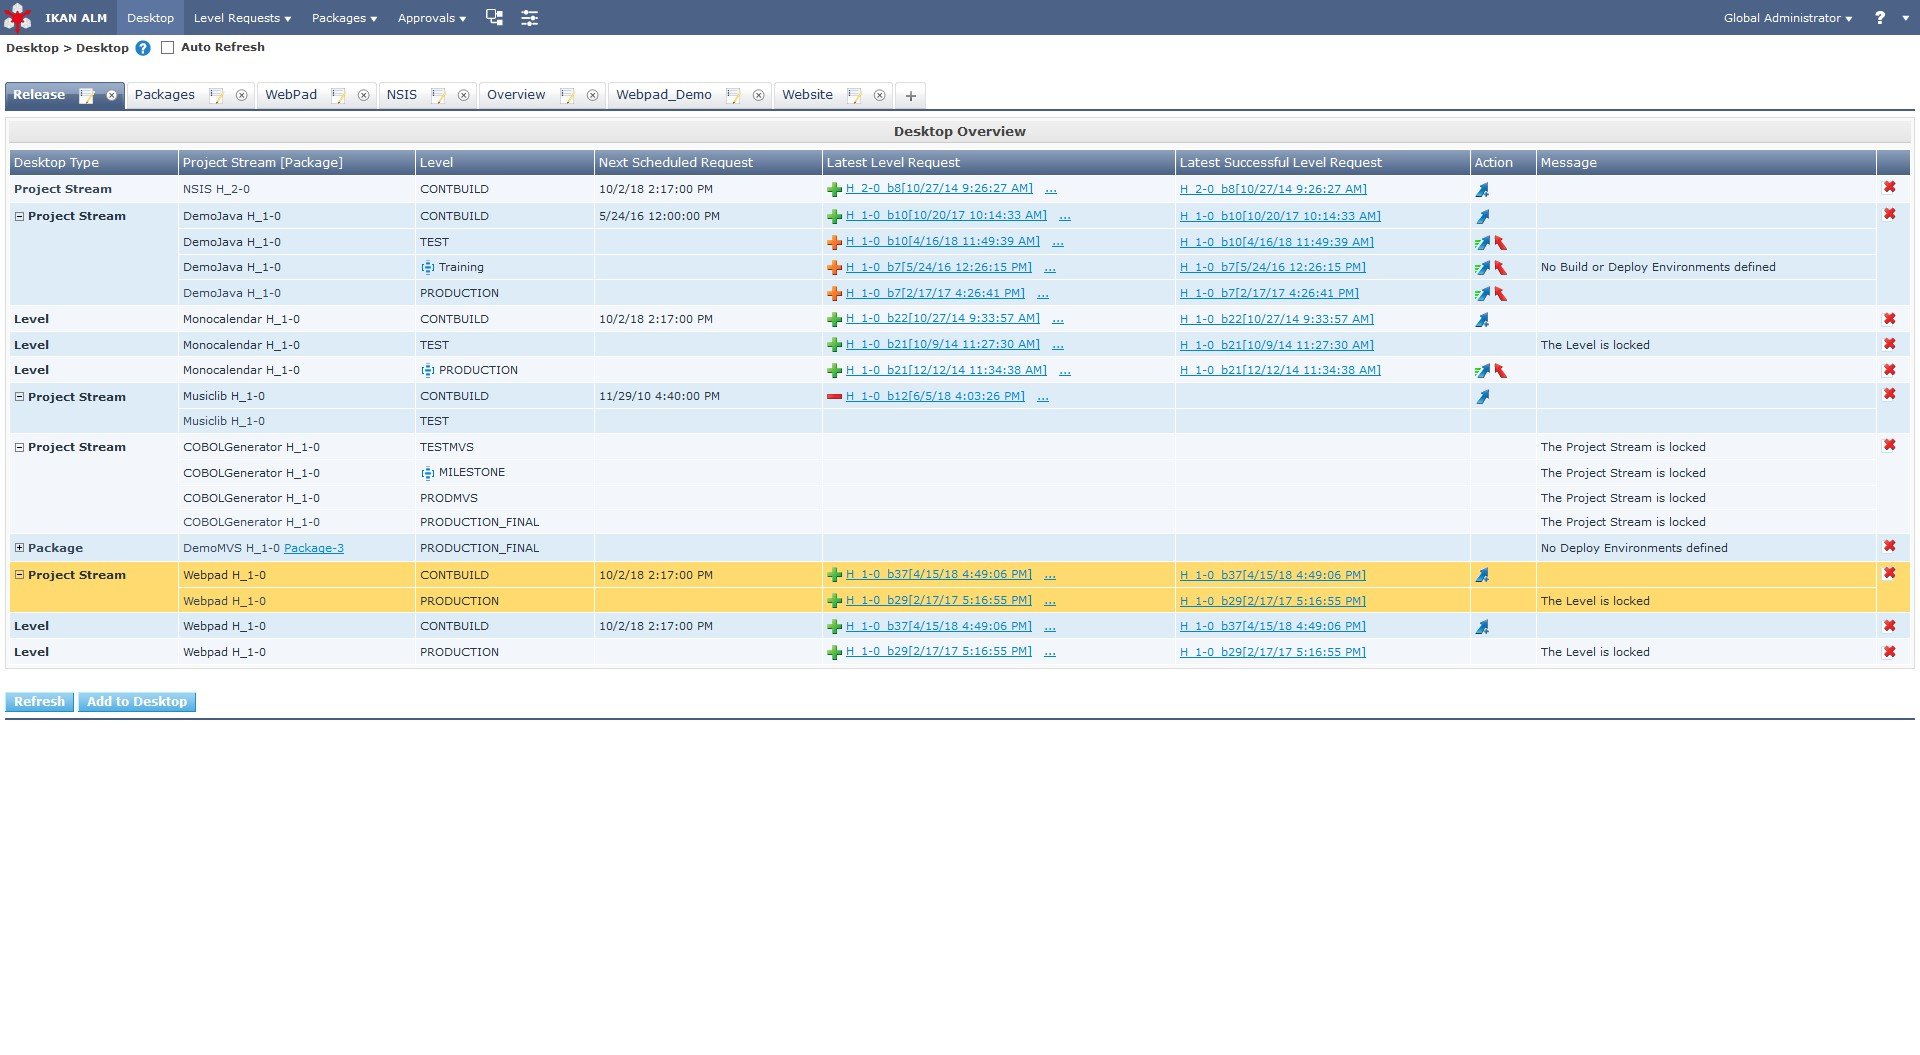Click 'No Build or Deploy Environments defined' message
Viewport: 1920px width, 1055px height.
(1658, 267)
